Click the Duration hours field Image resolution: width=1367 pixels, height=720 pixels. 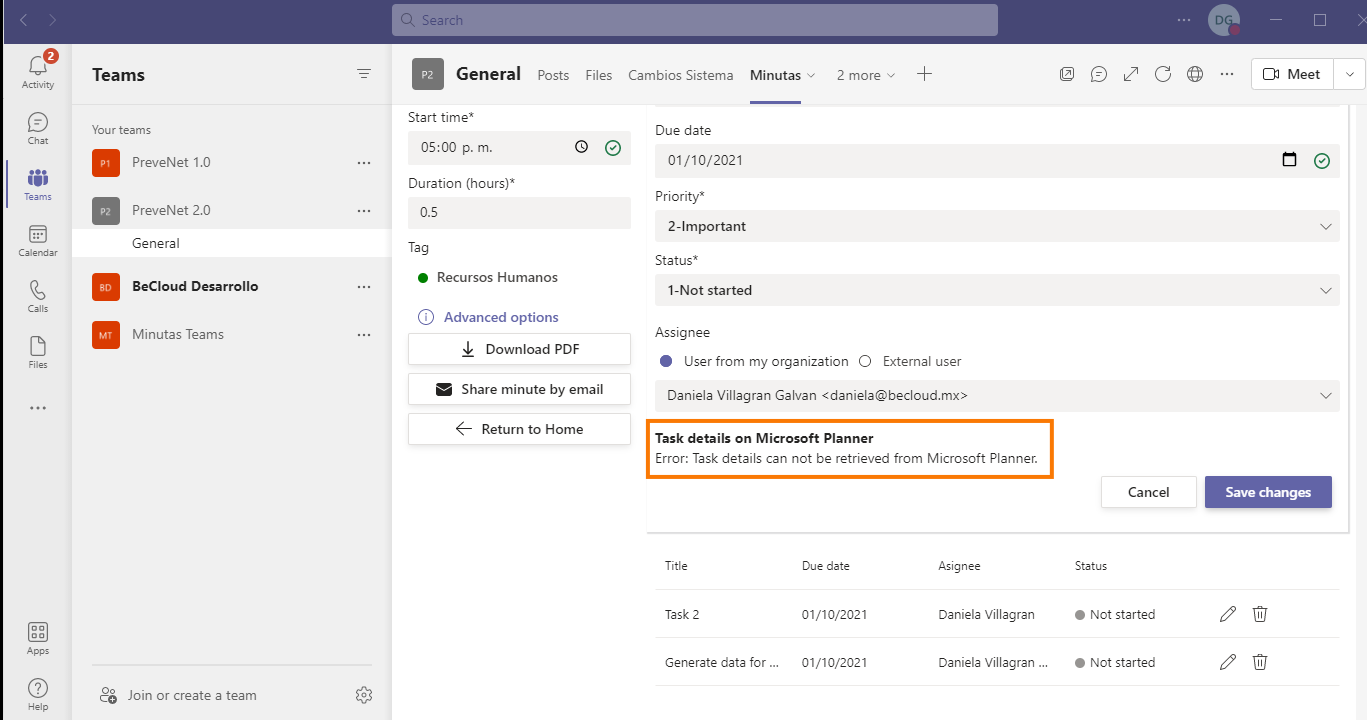click(x=519, y=212)
